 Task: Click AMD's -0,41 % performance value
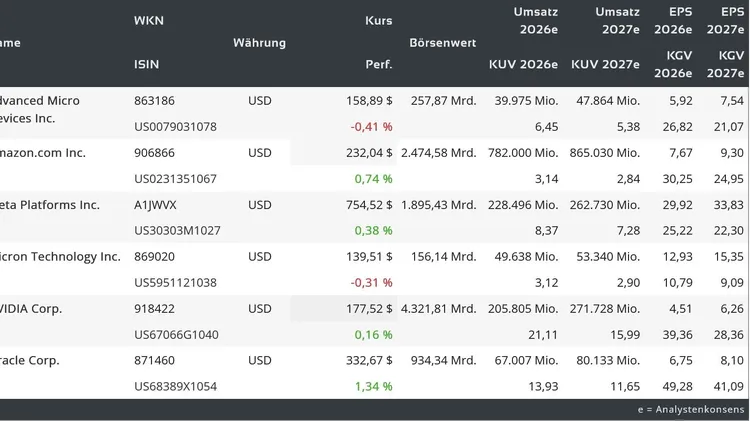pos(371,127)
